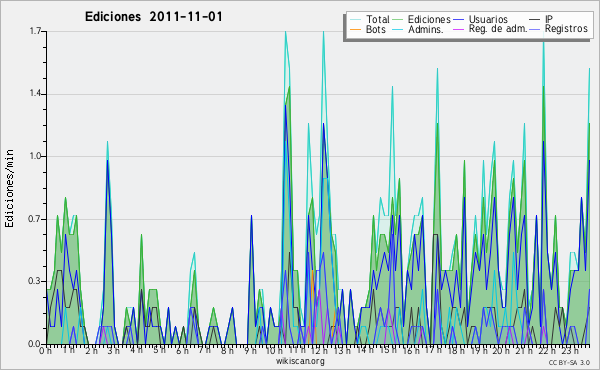The width and height of the screenshot is (600, 370).
Task: Click the '20 h' x-axis tick label
Action: click(x=500, y=351)
